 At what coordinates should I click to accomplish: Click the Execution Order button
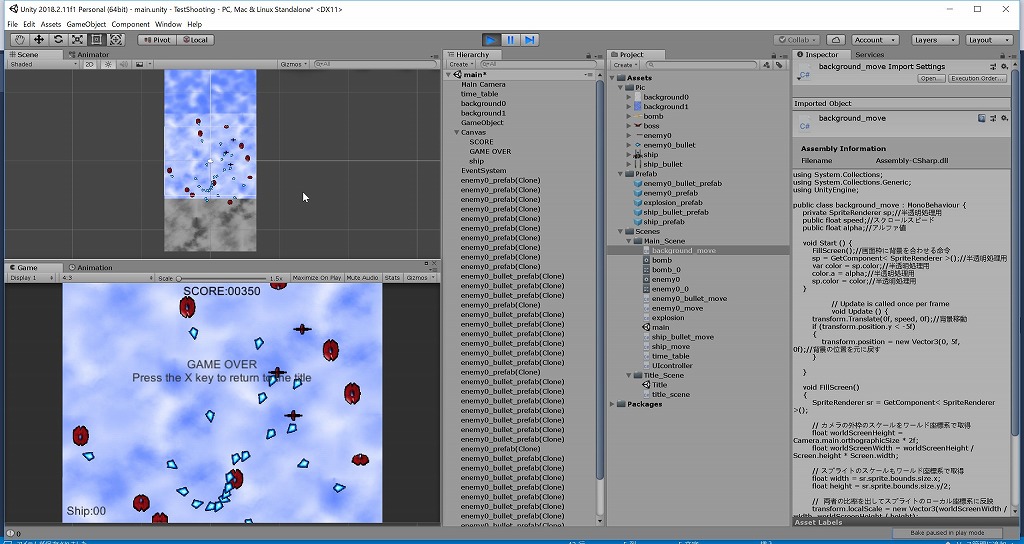(977, 78)
